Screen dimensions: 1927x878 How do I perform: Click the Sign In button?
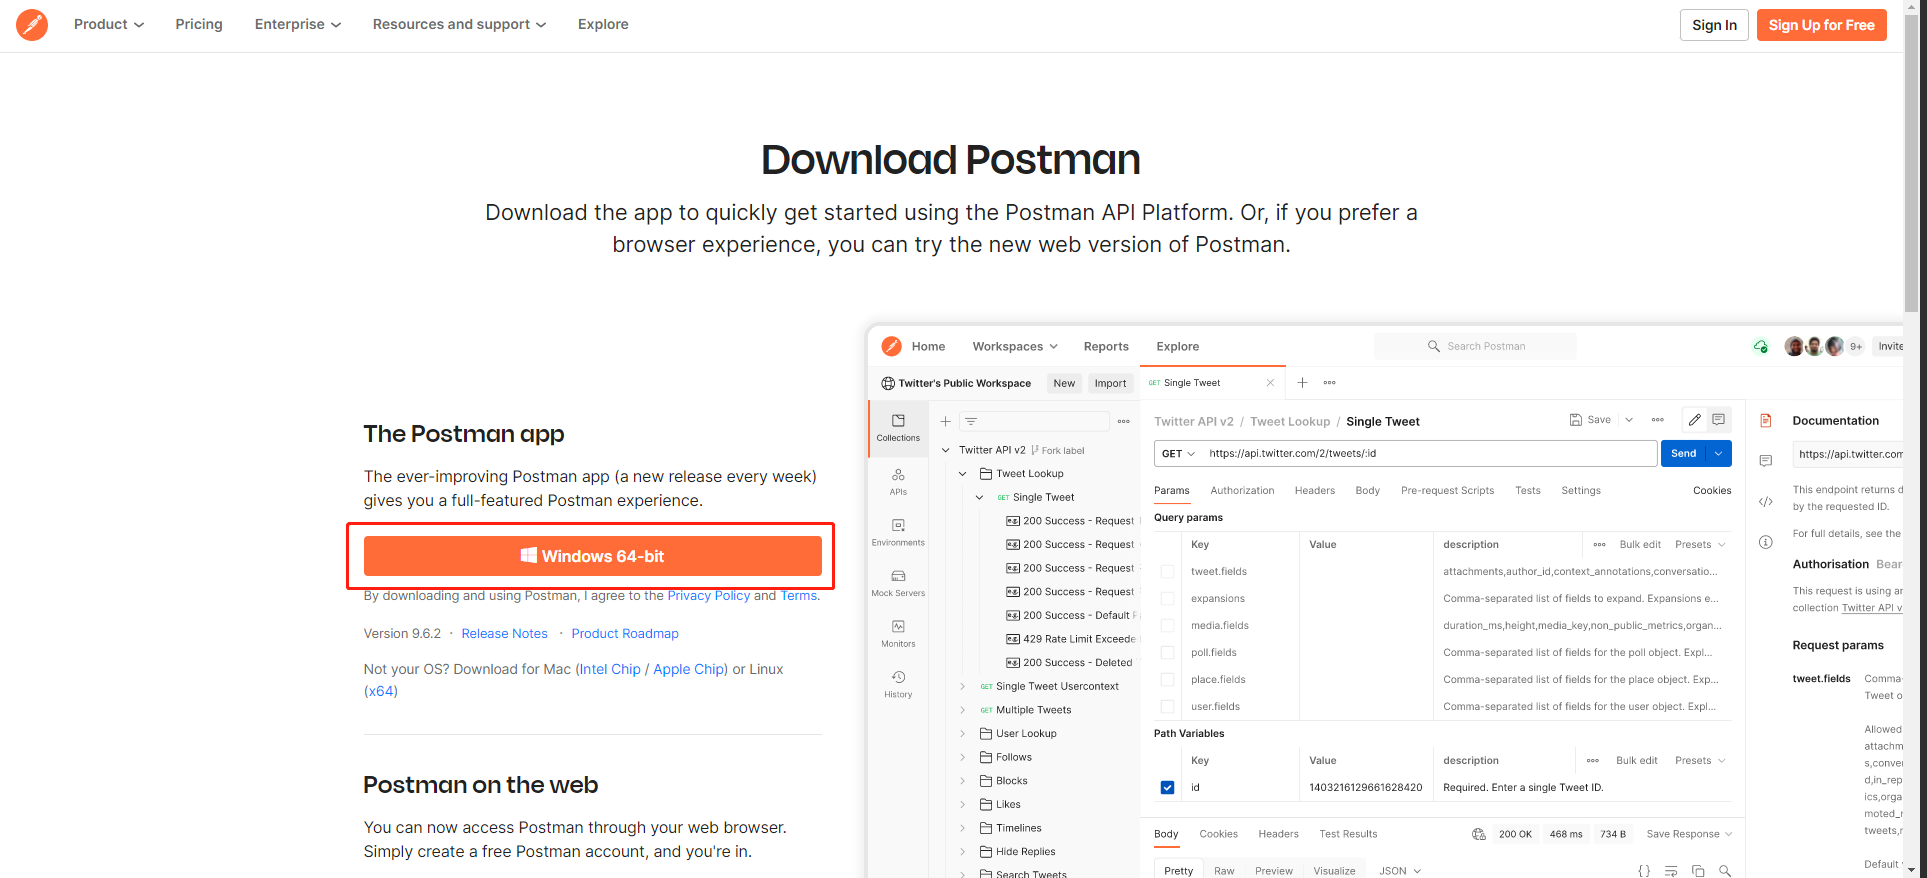click(1714, 25)
